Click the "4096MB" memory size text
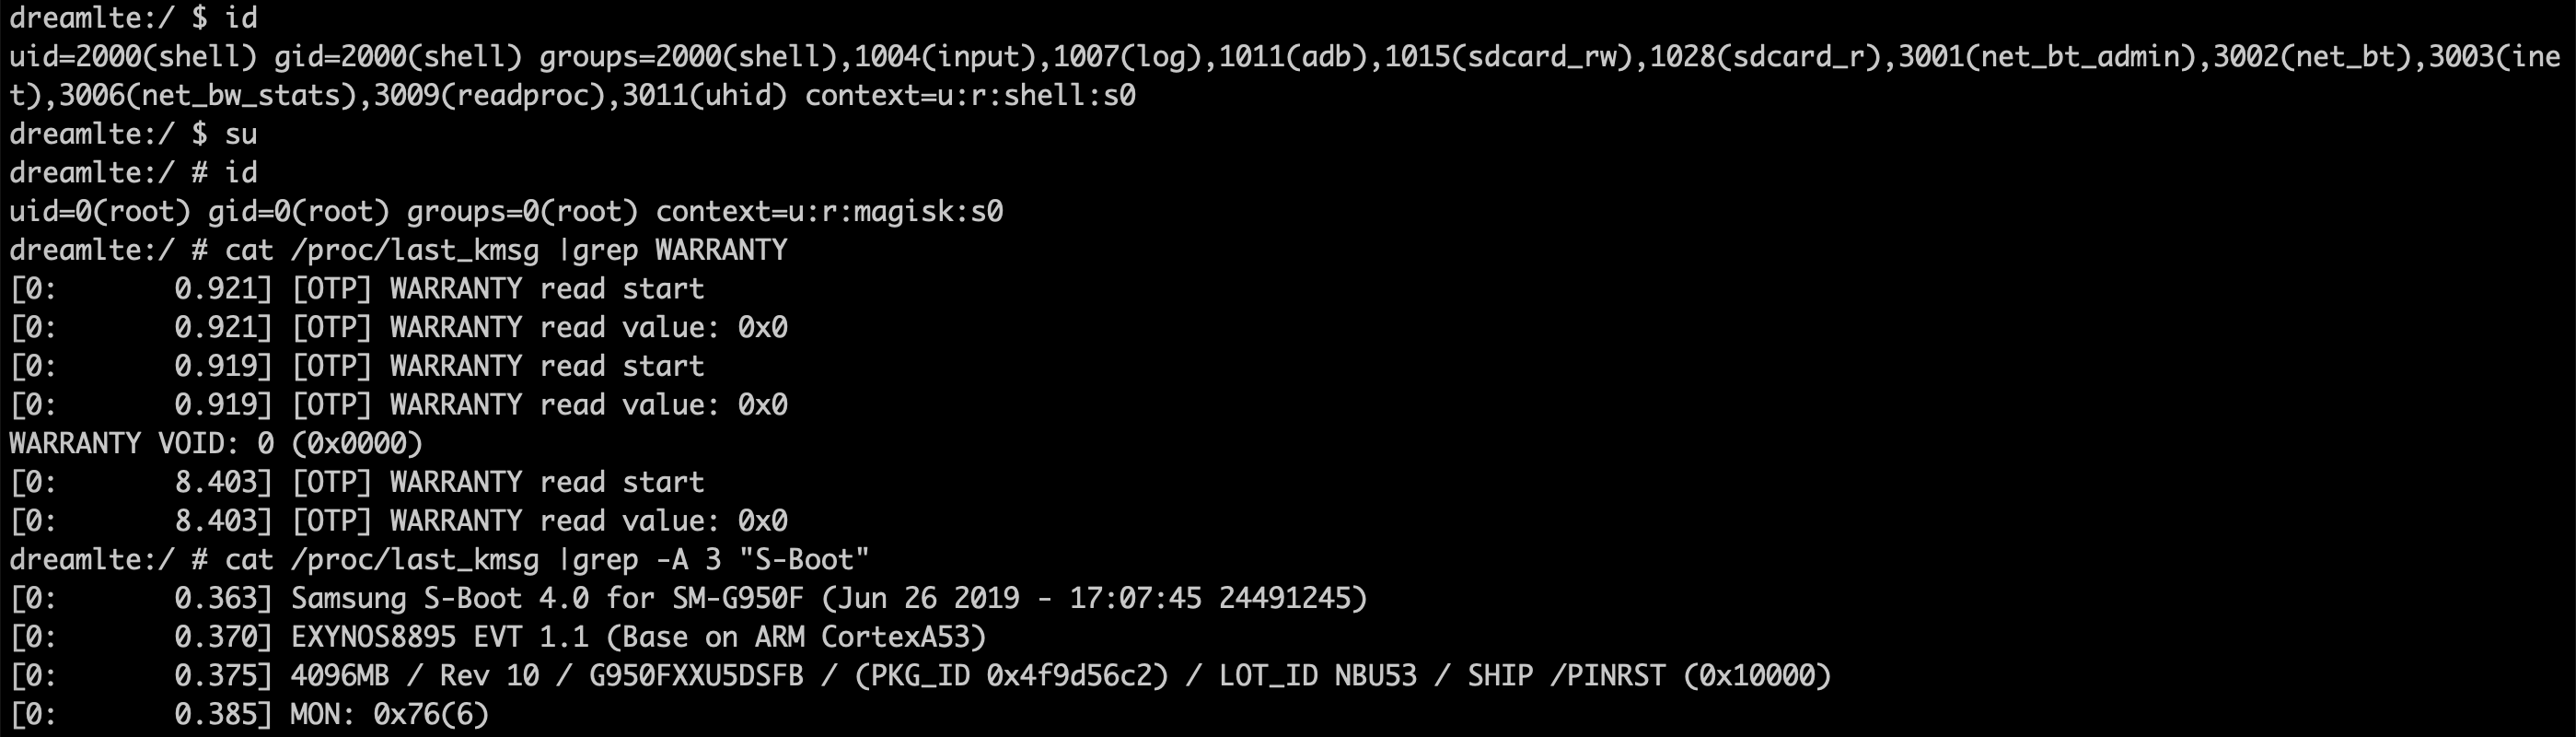The width and height of the screenshot is (2576, 737). (339, 676)
